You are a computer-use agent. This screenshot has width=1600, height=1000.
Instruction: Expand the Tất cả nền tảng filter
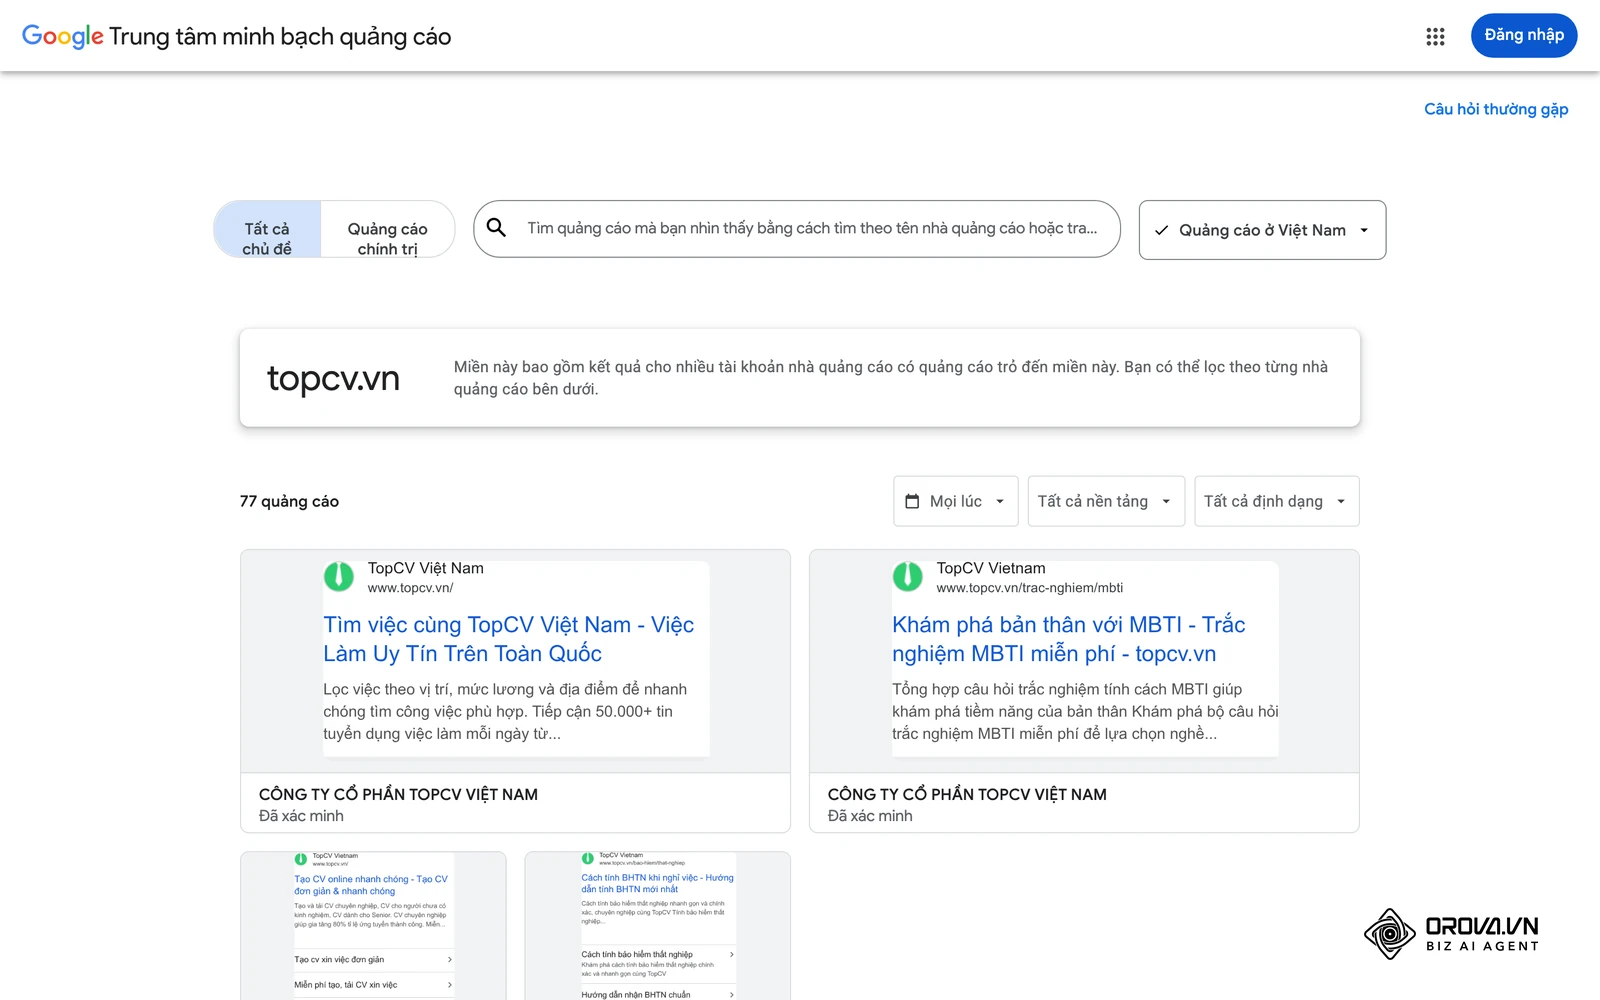[x=1106, y=501]
